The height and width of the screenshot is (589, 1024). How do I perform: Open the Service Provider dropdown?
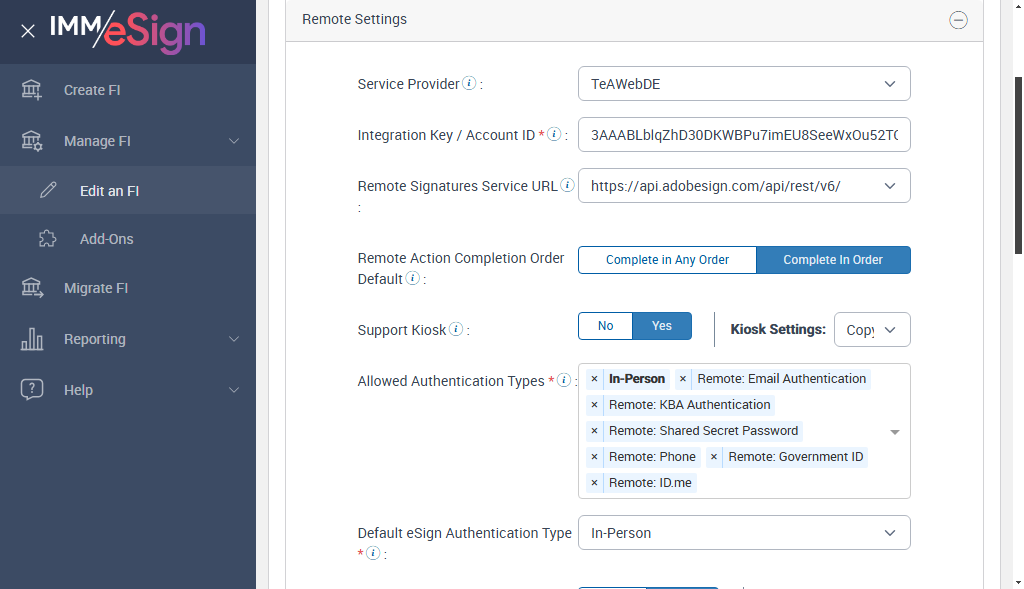[x=744, y=84]
